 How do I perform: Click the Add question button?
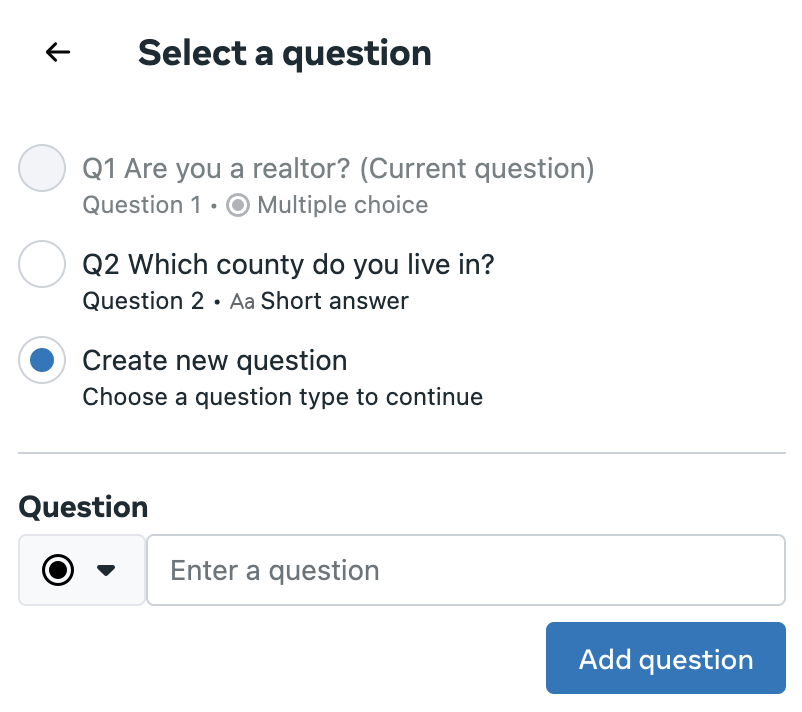(x=665, y=658)
